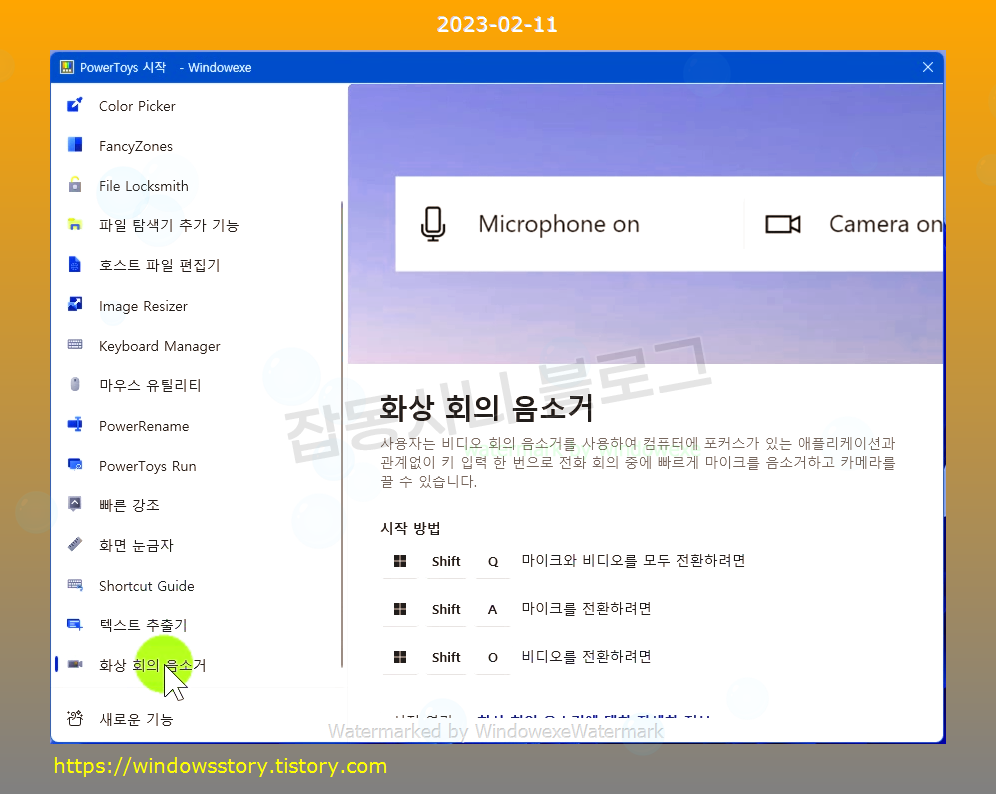Screen dimensions: 996x794
Task: Open PowerRename page
Action: tap(197, 426)
